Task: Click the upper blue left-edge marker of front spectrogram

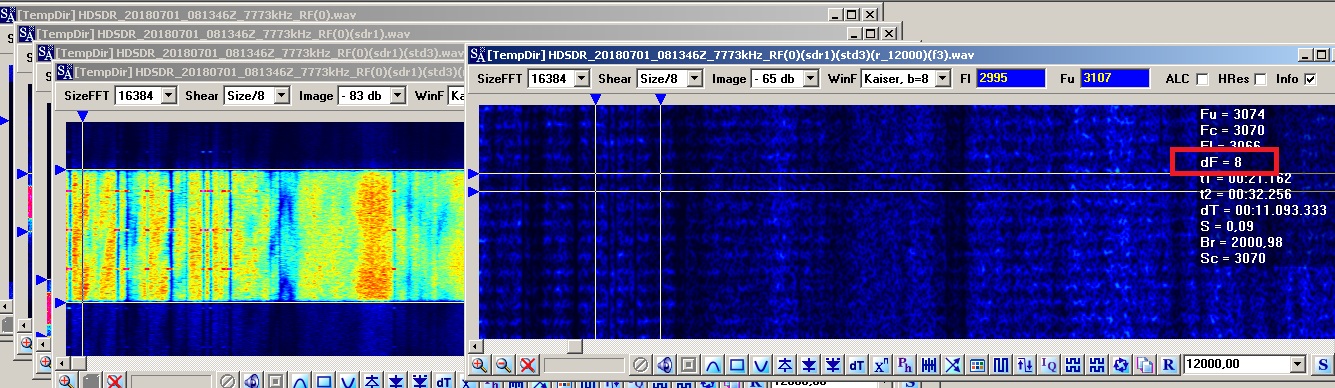Action: pos(474,174)
